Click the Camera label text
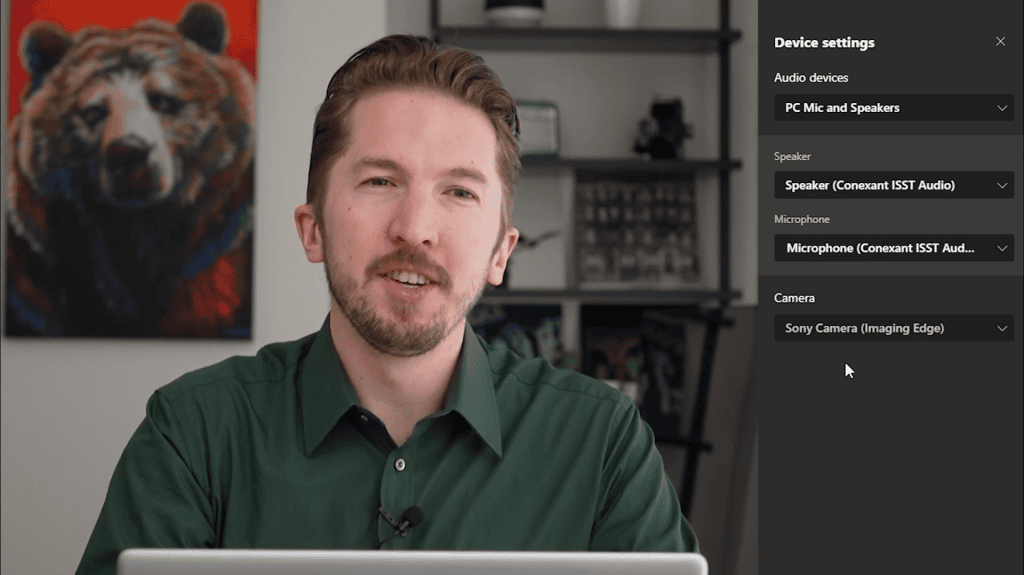 [794, 298]
